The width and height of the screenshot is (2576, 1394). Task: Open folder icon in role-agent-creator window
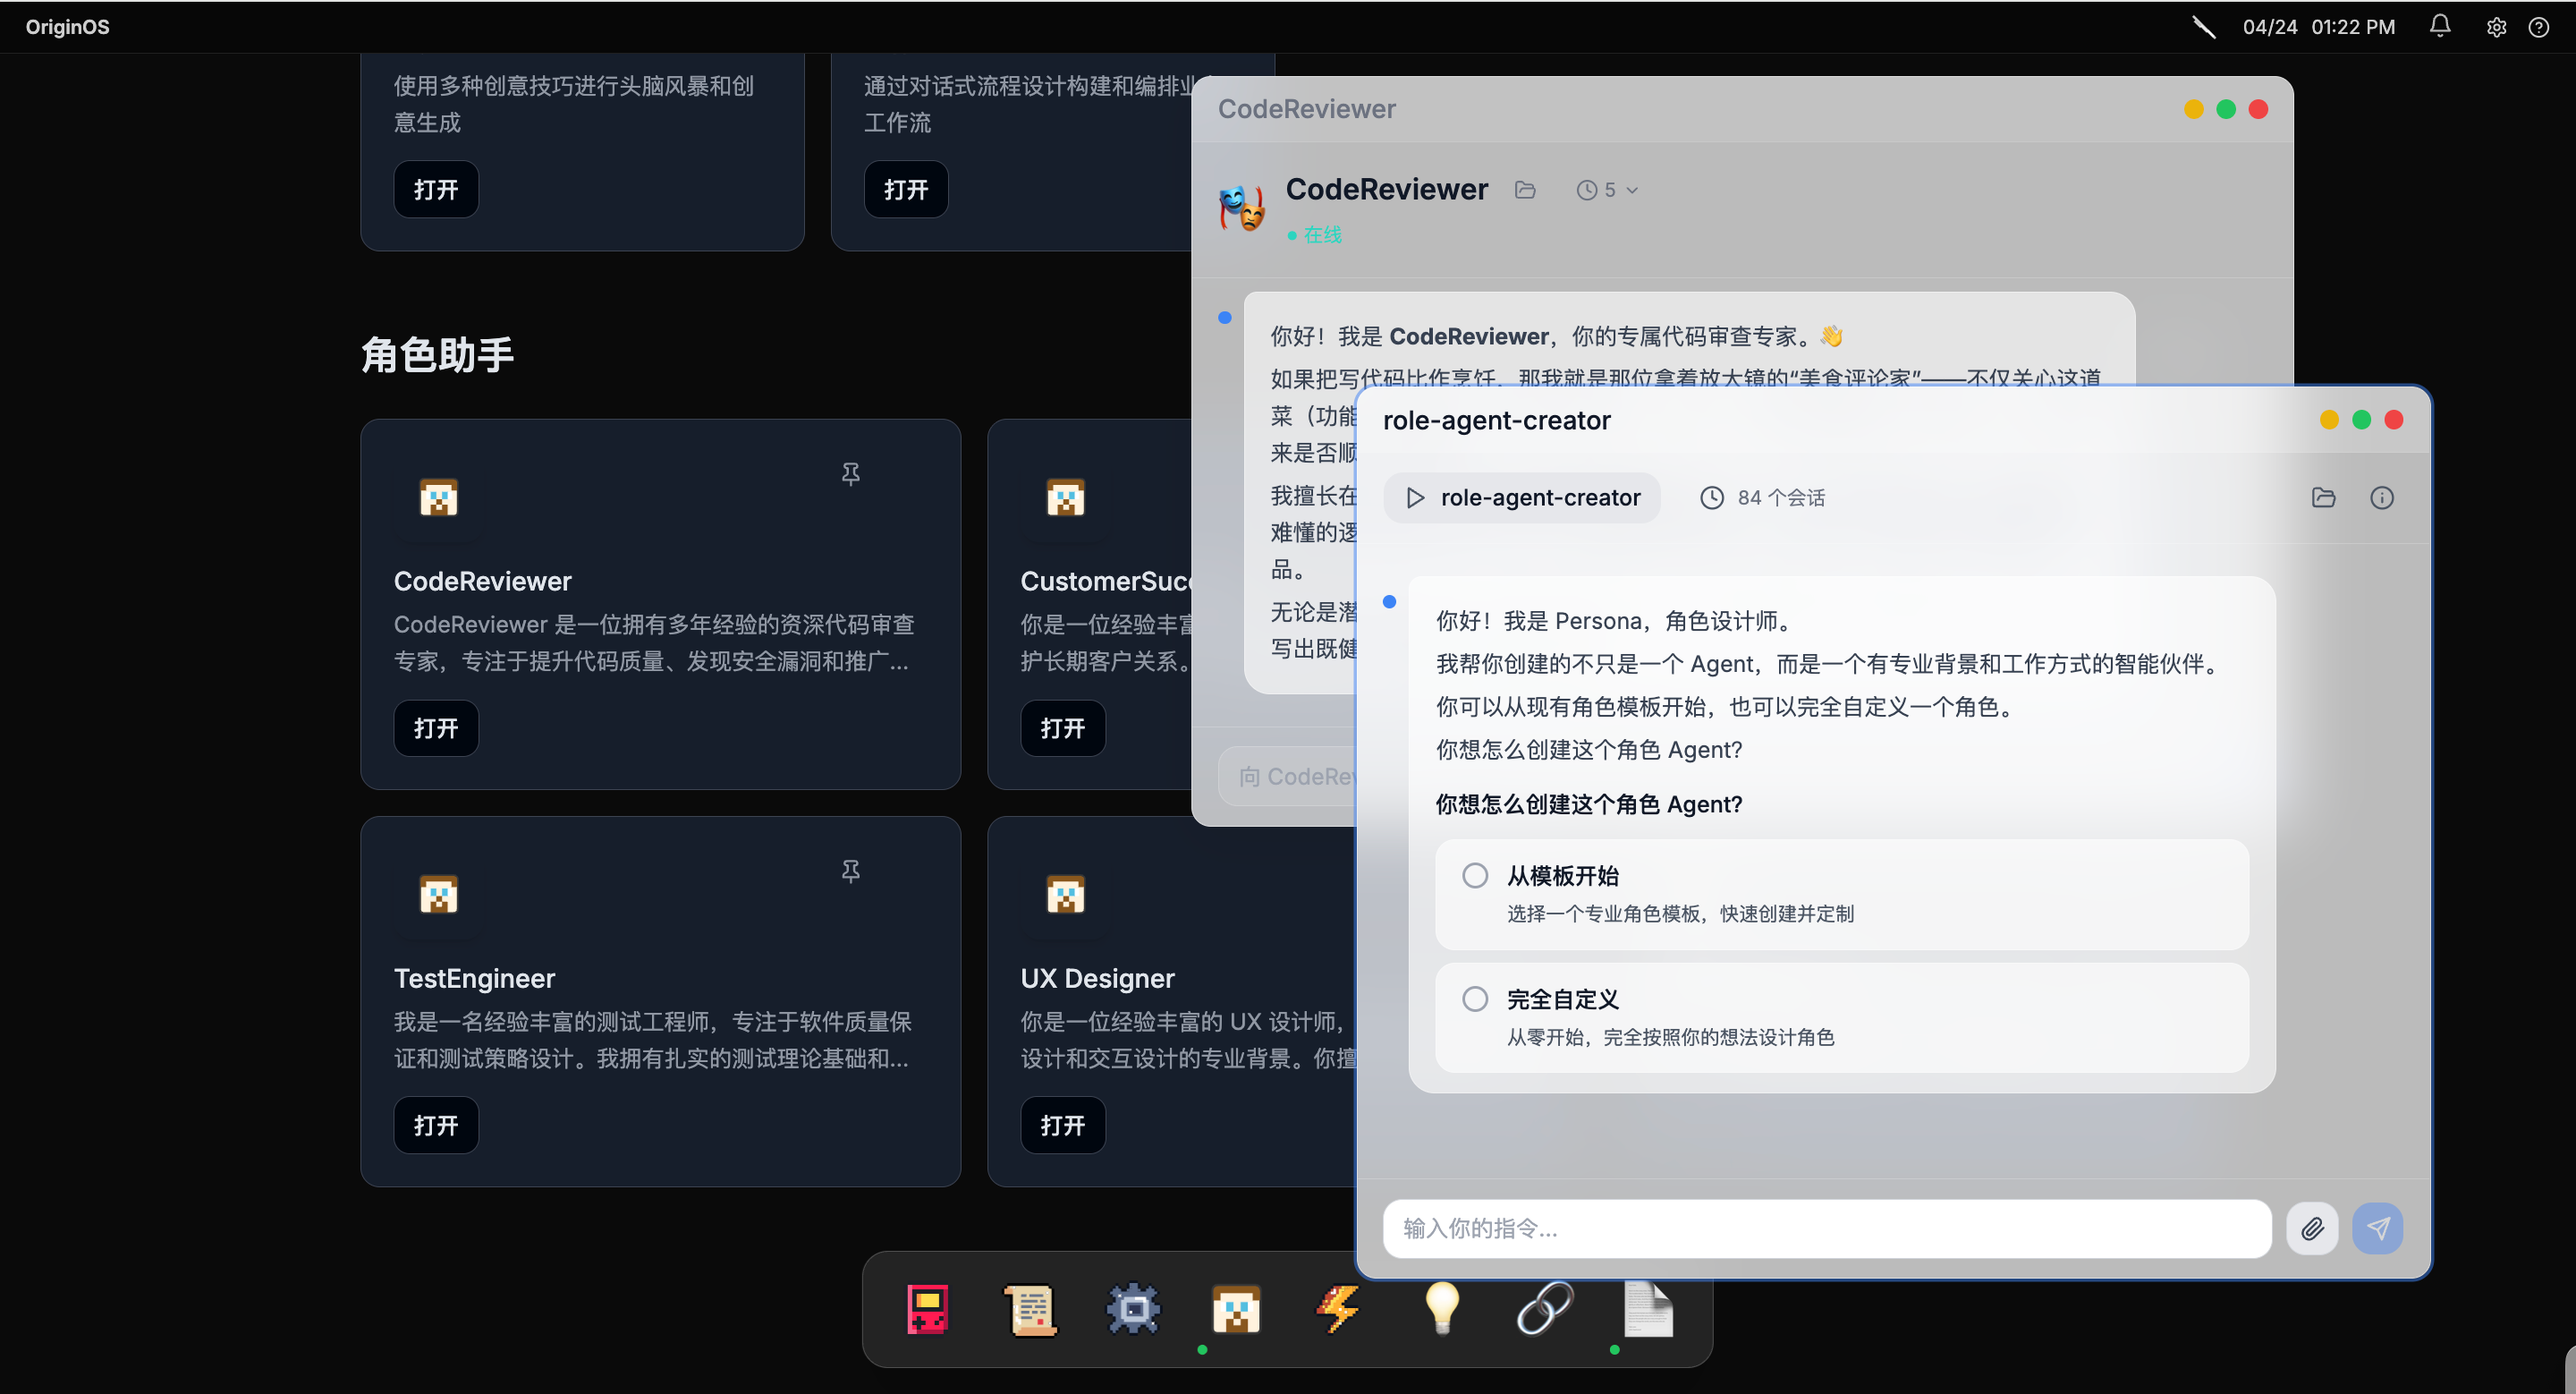(2323, 497)
